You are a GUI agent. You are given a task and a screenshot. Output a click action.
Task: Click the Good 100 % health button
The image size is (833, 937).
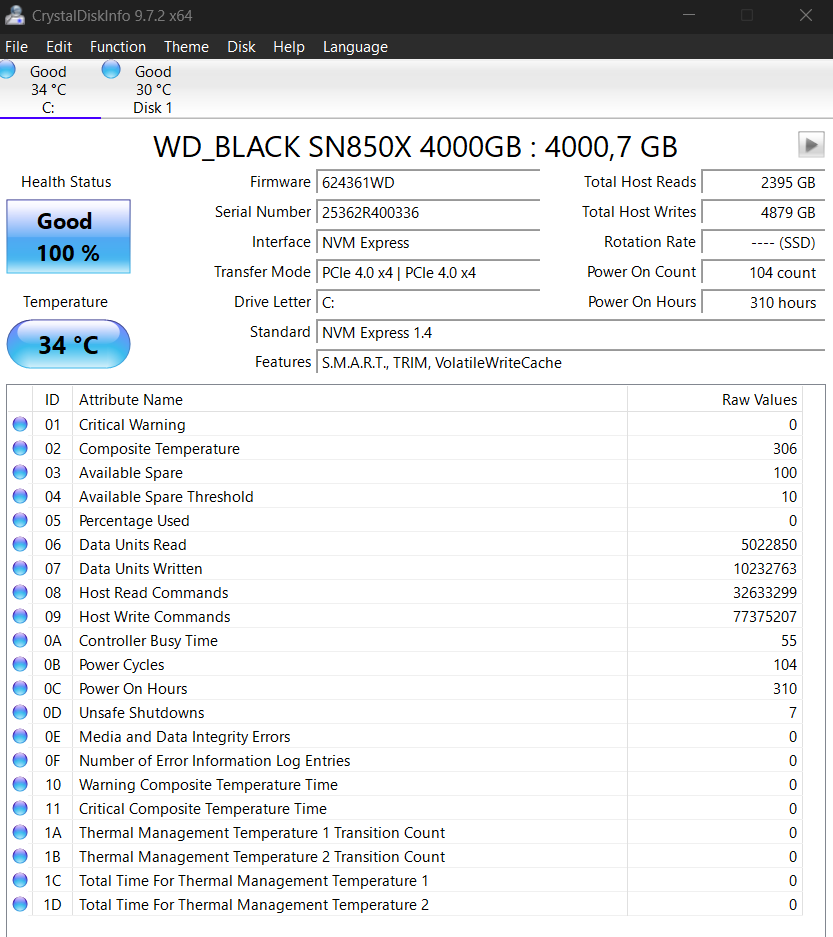pos(69,237)
